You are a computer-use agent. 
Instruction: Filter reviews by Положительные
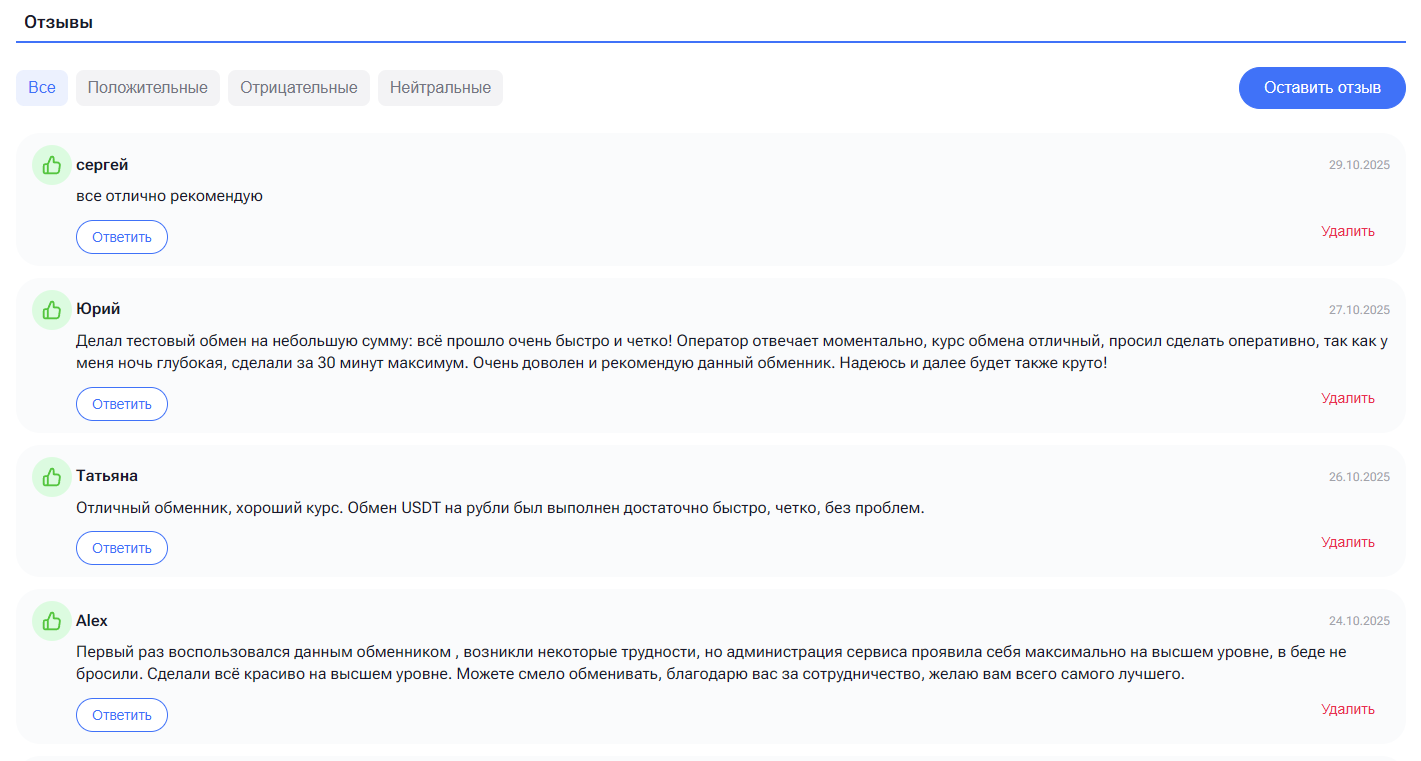coord(148,88)
